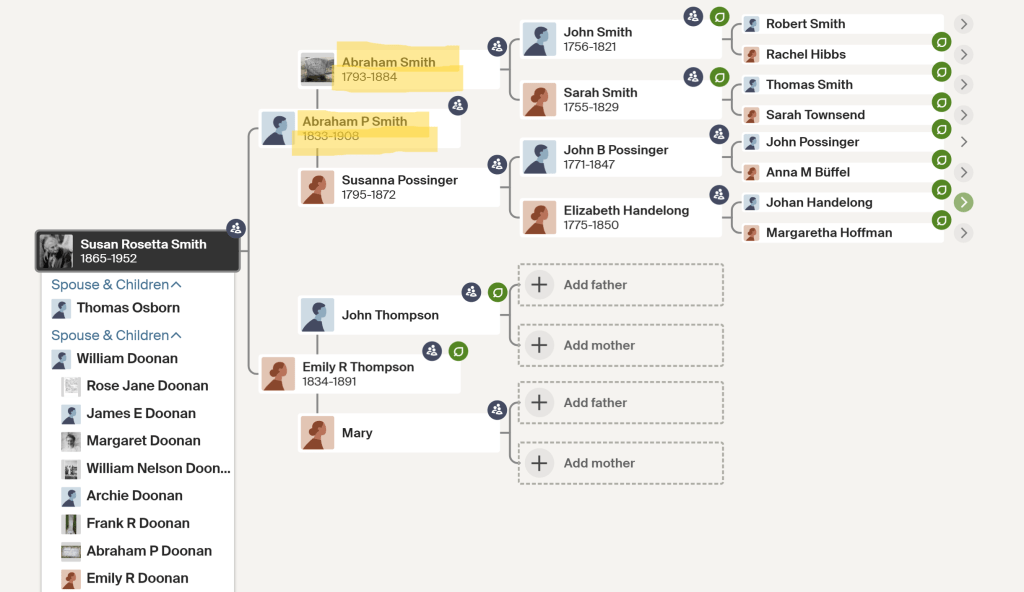The height and width of the screenshot is (592, 1024).
Task: Click Abraham Smith's photo thumbnail
Action: (x=318, y=68)
